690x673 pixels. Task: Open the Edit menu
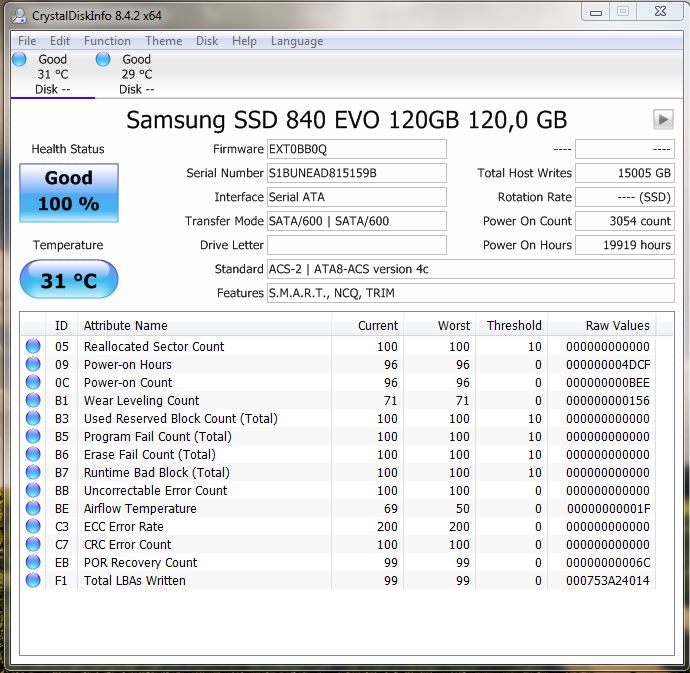coord(59,41)
